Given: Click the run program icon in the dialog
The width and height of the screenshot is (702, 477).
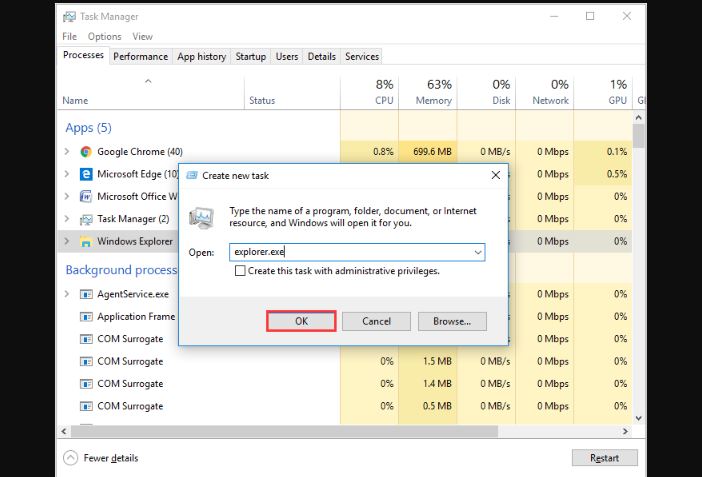Looking at the screenshot, I should coord(201,218).
